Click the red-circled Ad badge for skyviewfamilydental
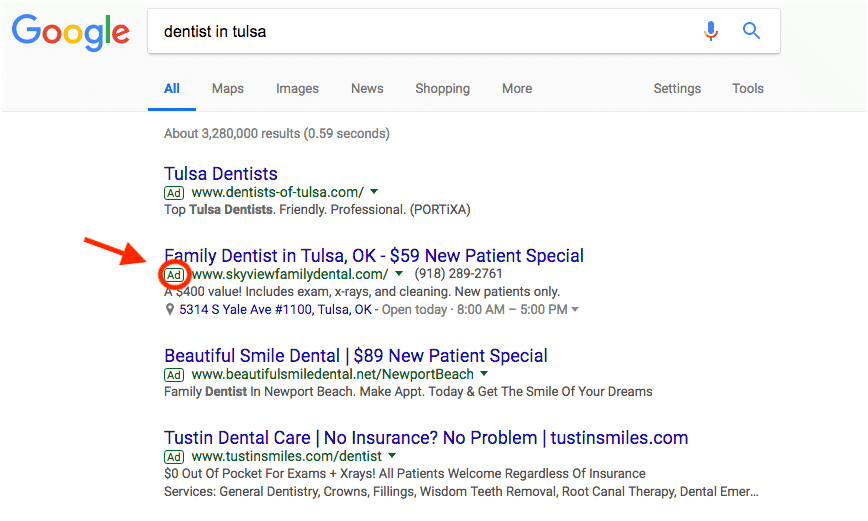868x521 pixels. [x=174, y=274]
